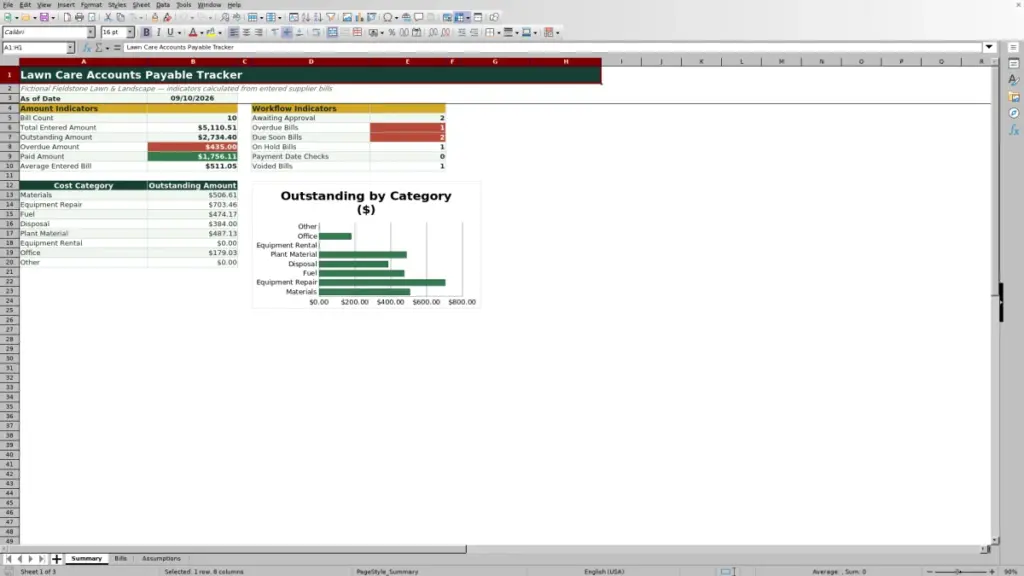Image resolution: width=1024 pixels, height=576 pixels.
Task: Switch to the Bills sheet tab
Action: pos(121,558)
